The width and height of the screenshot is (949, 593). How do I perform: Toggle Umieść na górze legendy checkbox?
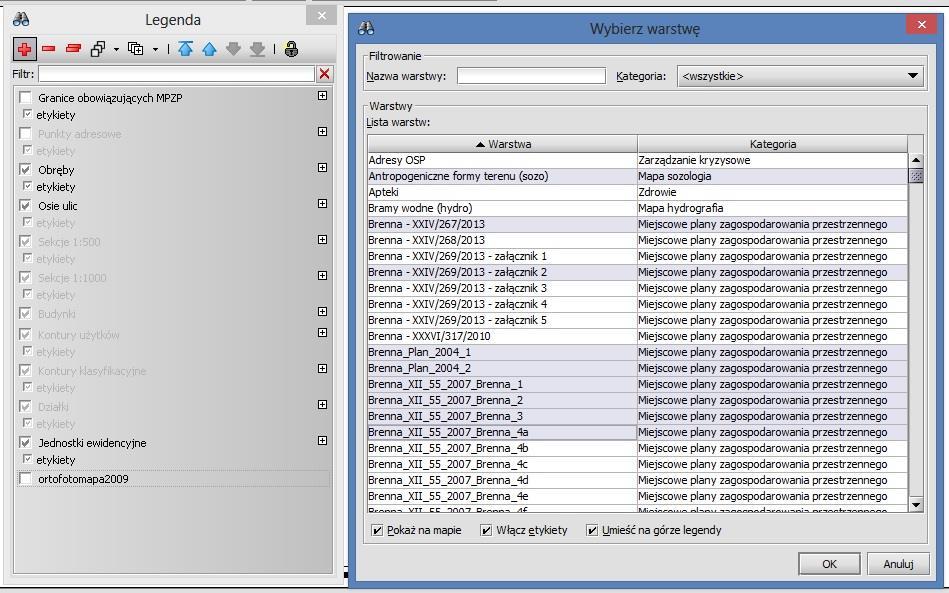coord(592,530)
